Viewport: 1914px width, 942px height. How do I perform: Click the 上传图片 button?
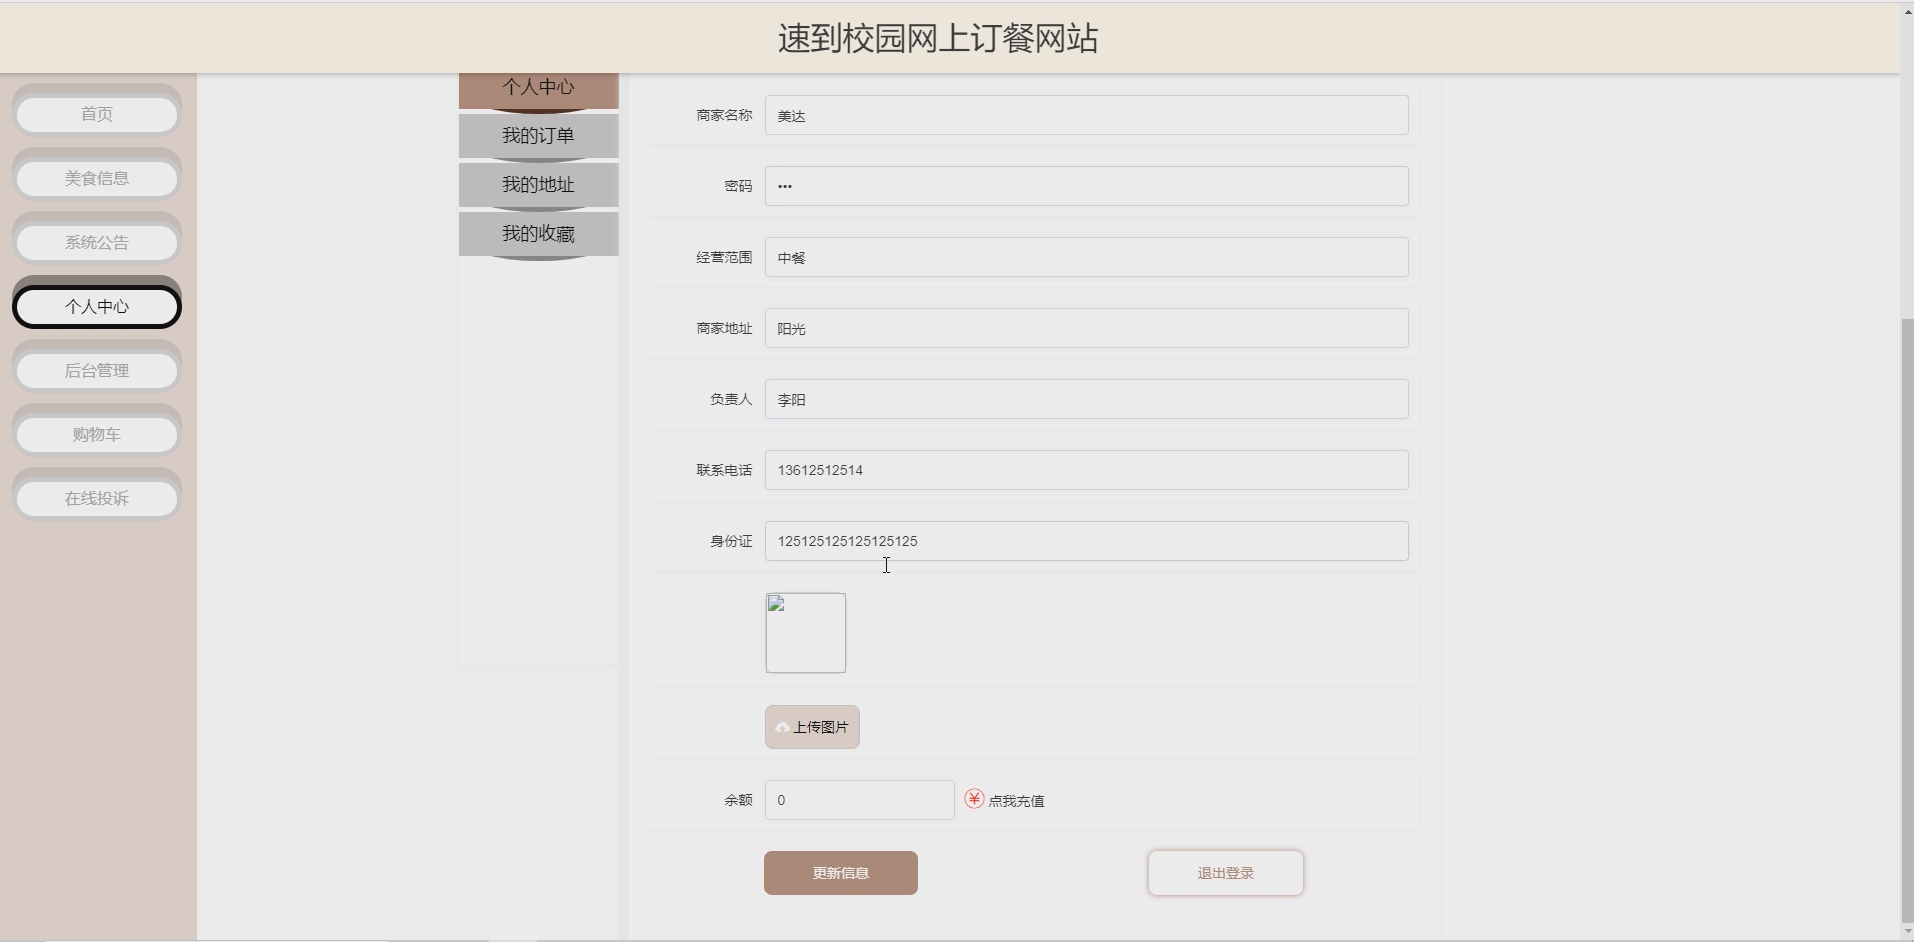click(812, 727)
